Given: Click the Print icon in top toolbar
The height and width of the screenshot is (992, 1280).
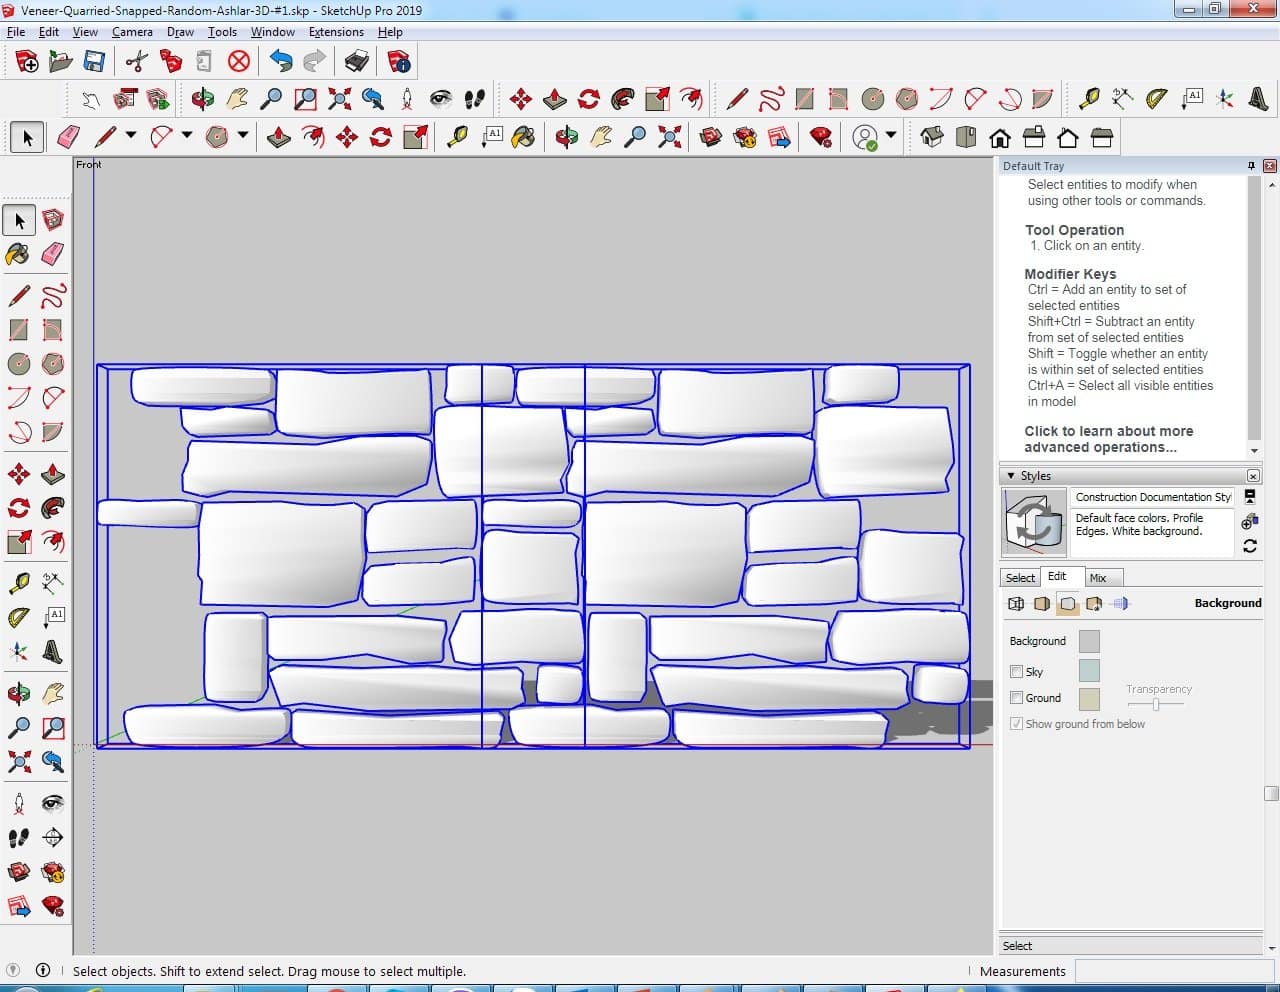Looking at the screenshot, I should [x=357, y=62].
